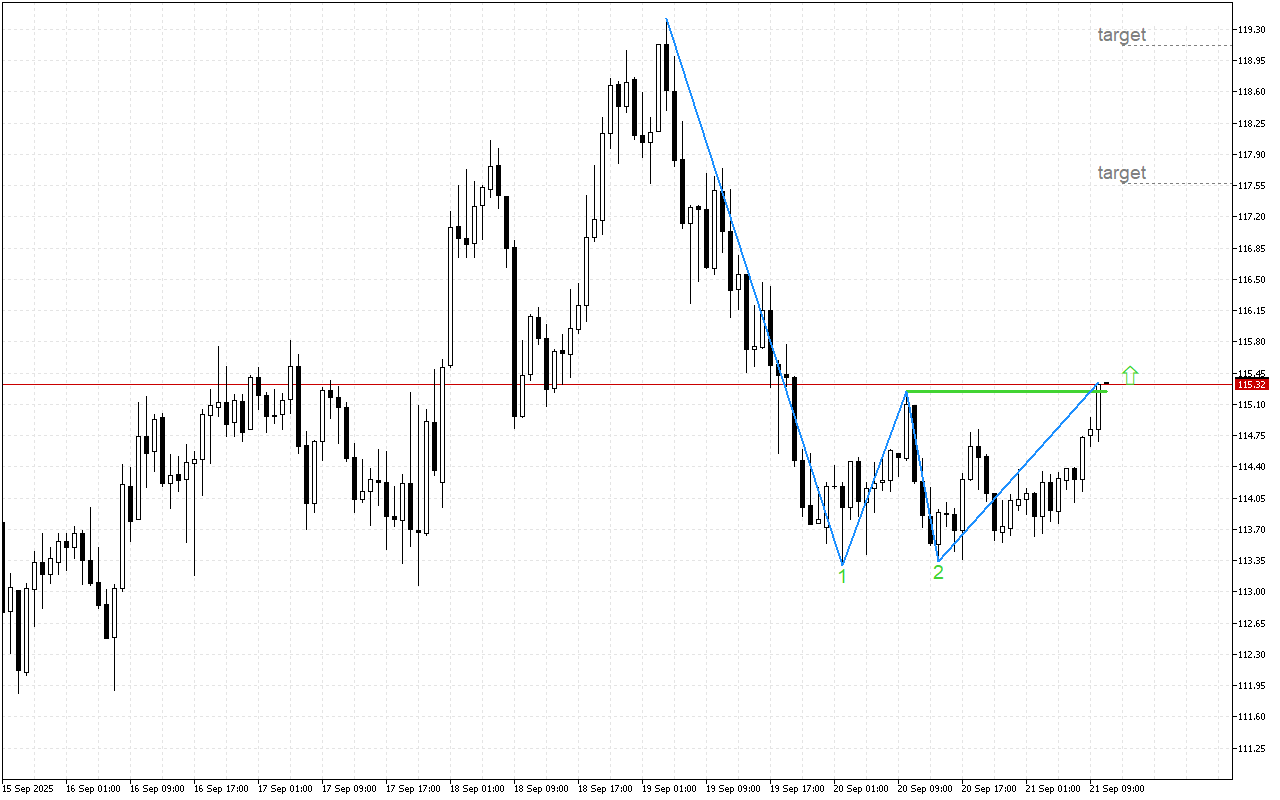Click the lower "target" label near 117.55

tap(1121, 173)
